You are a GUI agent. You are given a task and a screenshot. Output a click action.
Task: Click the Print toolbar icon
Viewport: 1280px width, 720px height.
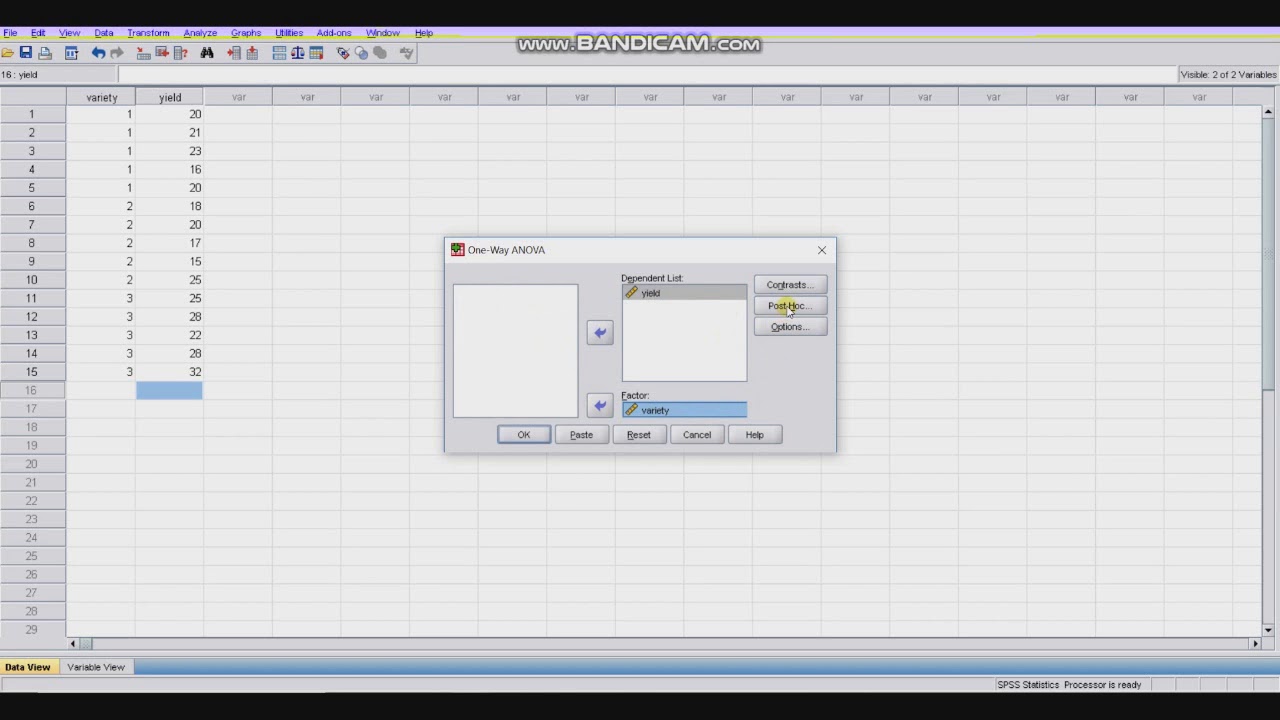point(45,53)
